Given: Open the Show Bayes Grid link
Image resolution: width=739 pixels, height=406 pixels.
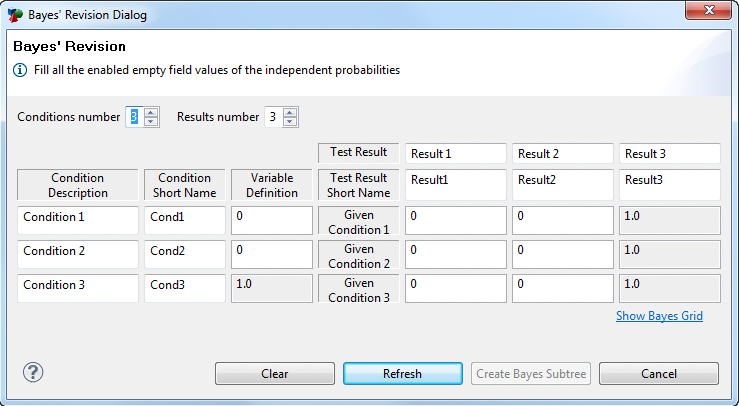Looking at the screenshot, I should [659, 316].
